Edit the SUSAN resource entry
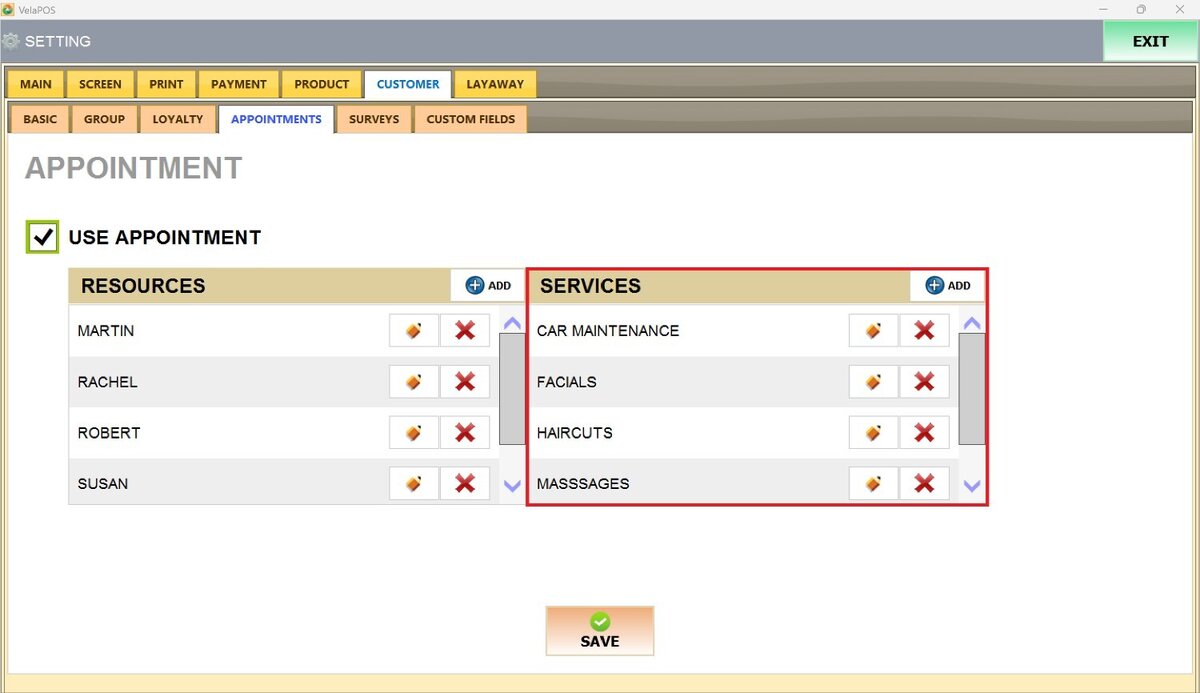Image resolution: width=1200 pixels, height=693 pixels. (414, 484)
